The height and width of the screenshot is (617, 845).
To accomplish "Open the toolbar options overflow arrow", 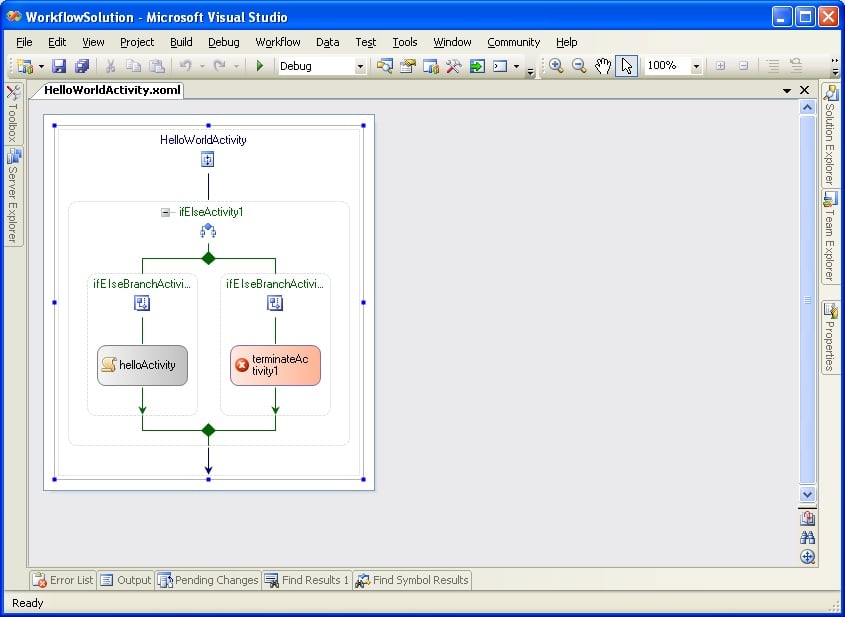I will [x=530, y=71].
